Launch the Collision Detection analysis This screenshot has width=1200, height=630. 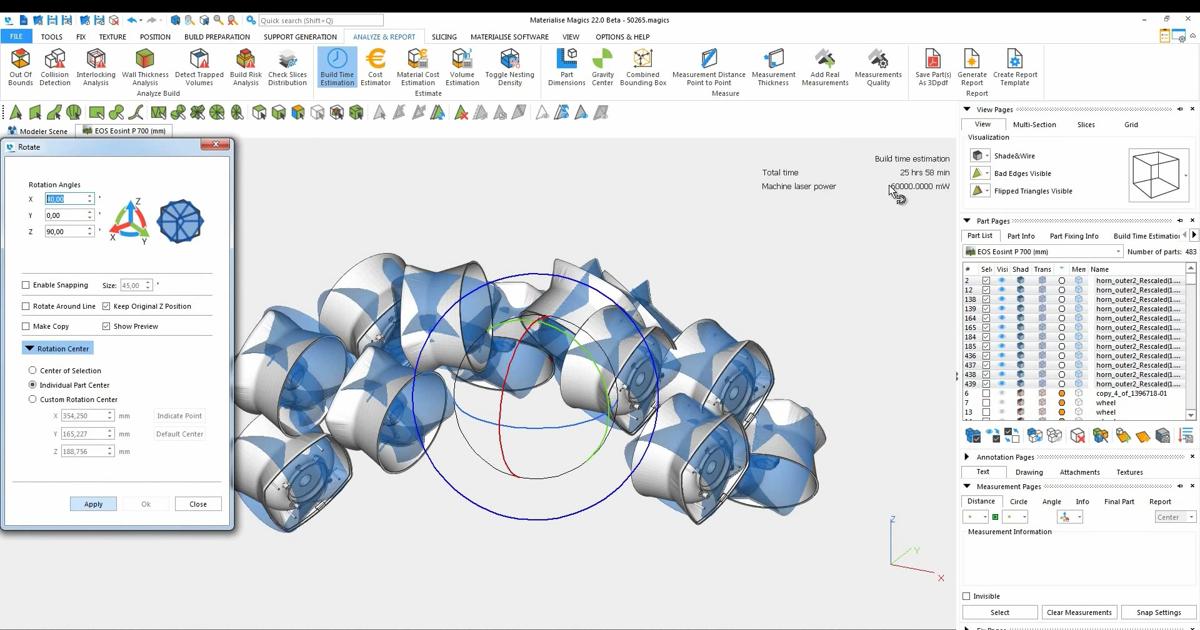[x=55, y=65]
